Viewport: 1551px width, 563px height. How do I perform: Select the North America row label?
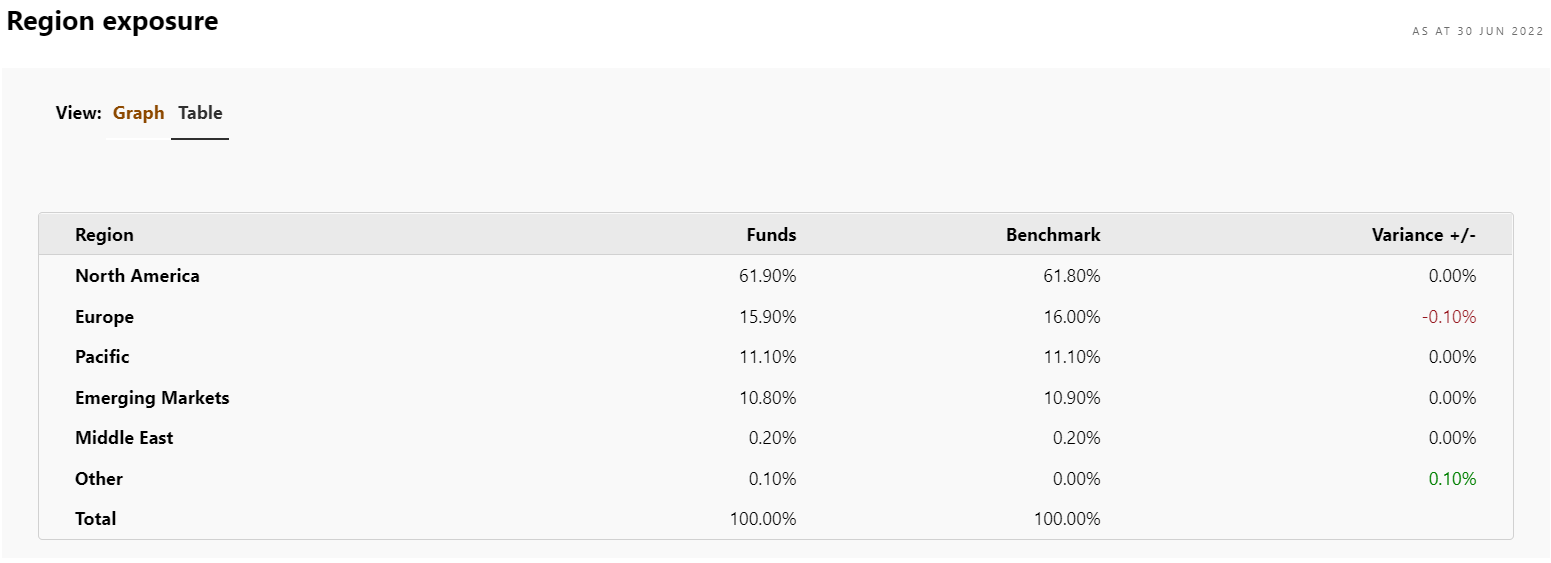tap(137, 276)
